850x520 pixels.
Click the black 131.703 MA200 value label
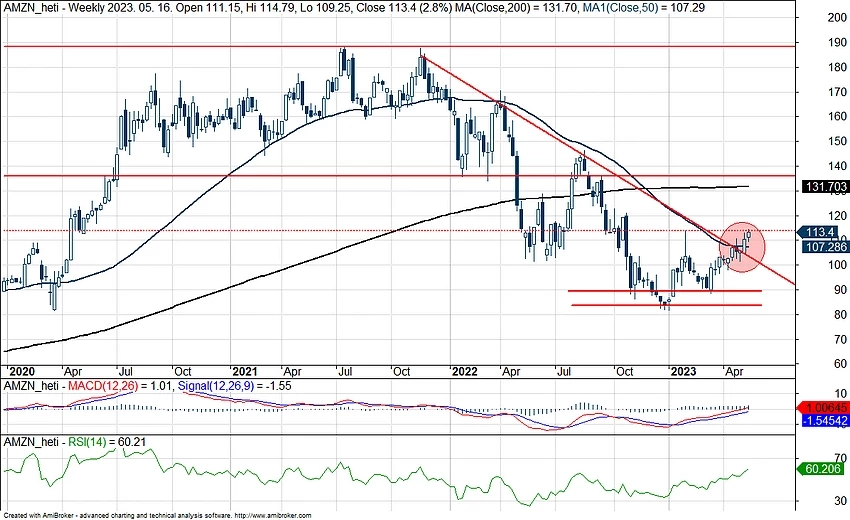pos(825,187)
